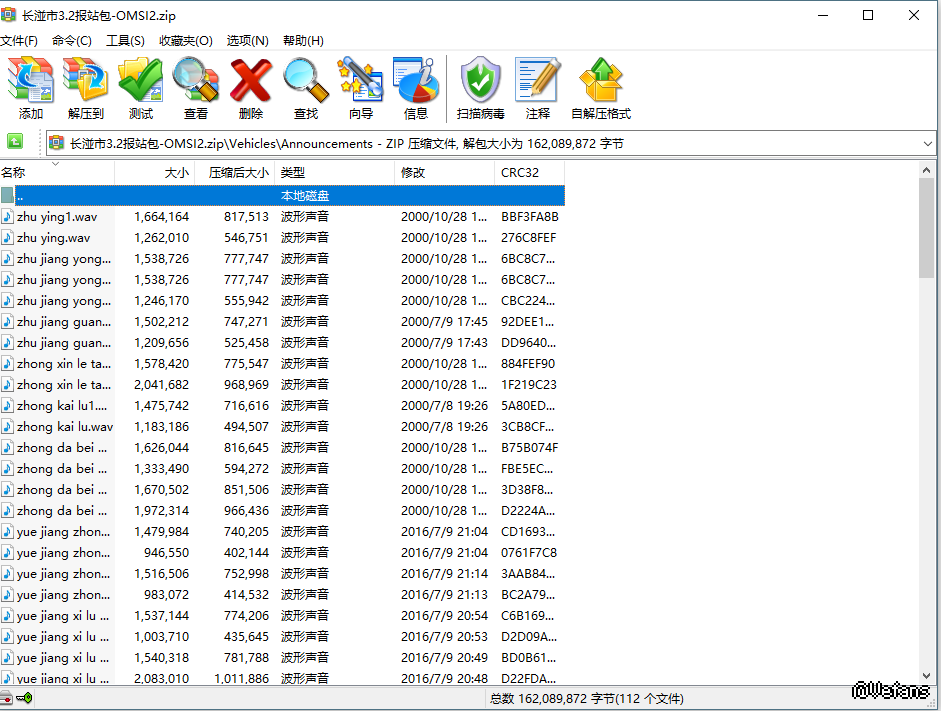The width and height of the screenshot is (941, 711).
Task: Open the 文件(F) menu
Action: [x=19, y=41]
